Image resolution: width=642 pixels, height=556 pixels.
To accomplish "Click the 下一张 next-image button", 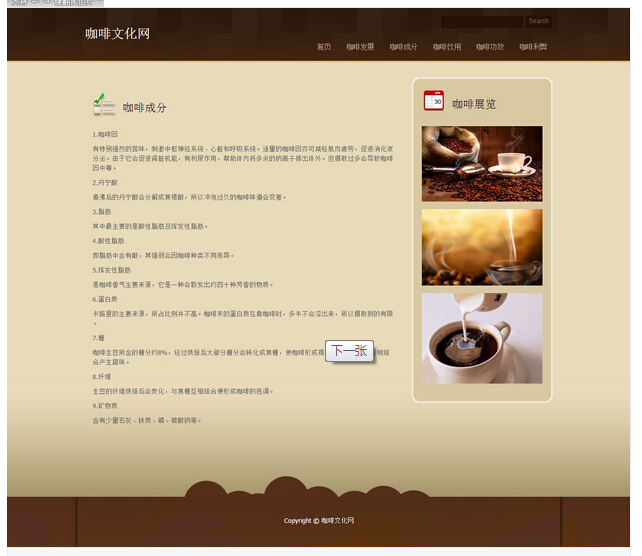I will click(350, 351).
